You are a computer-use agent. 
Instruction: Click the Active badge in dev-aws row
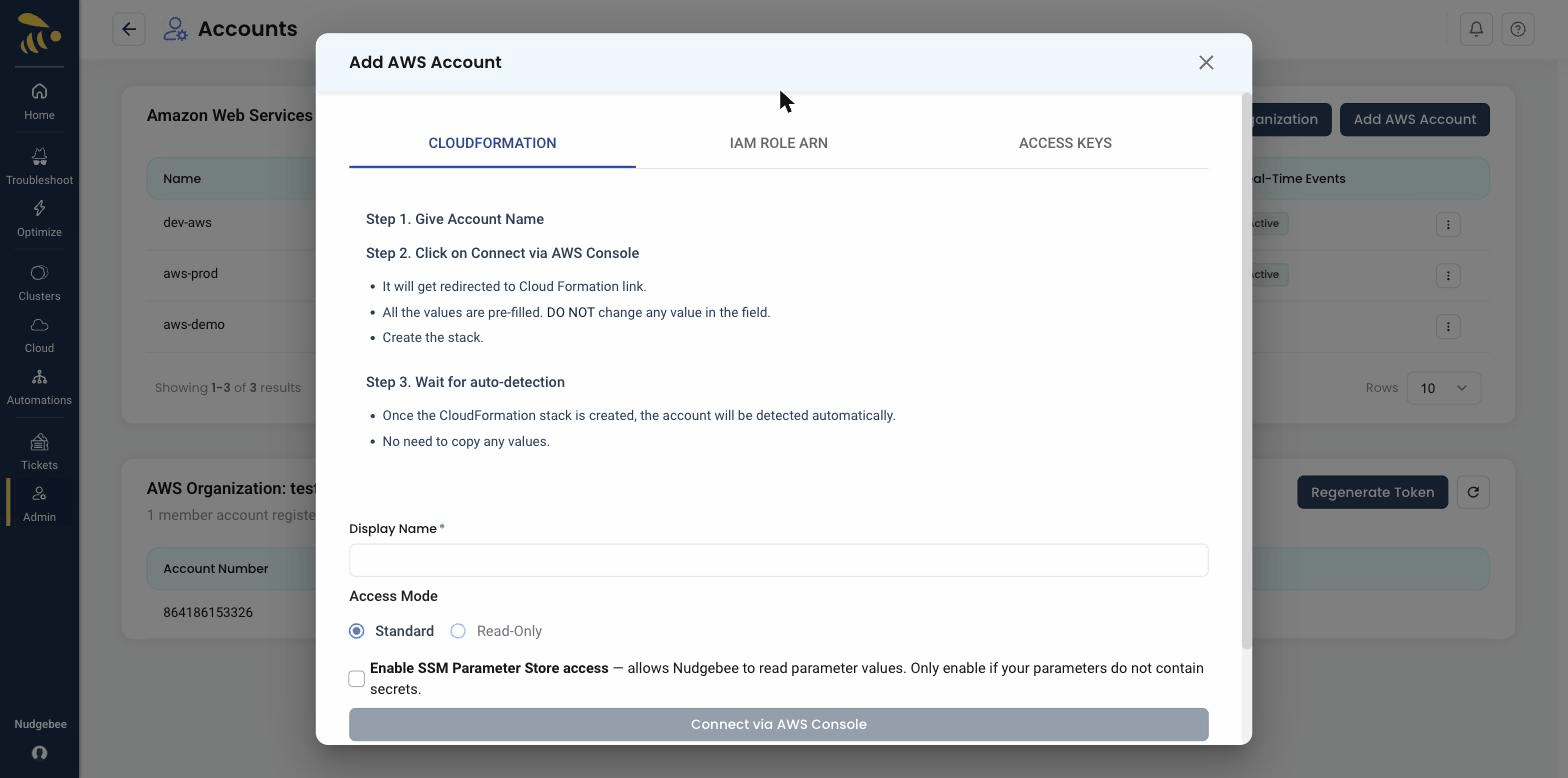[x=1268, y=223]
